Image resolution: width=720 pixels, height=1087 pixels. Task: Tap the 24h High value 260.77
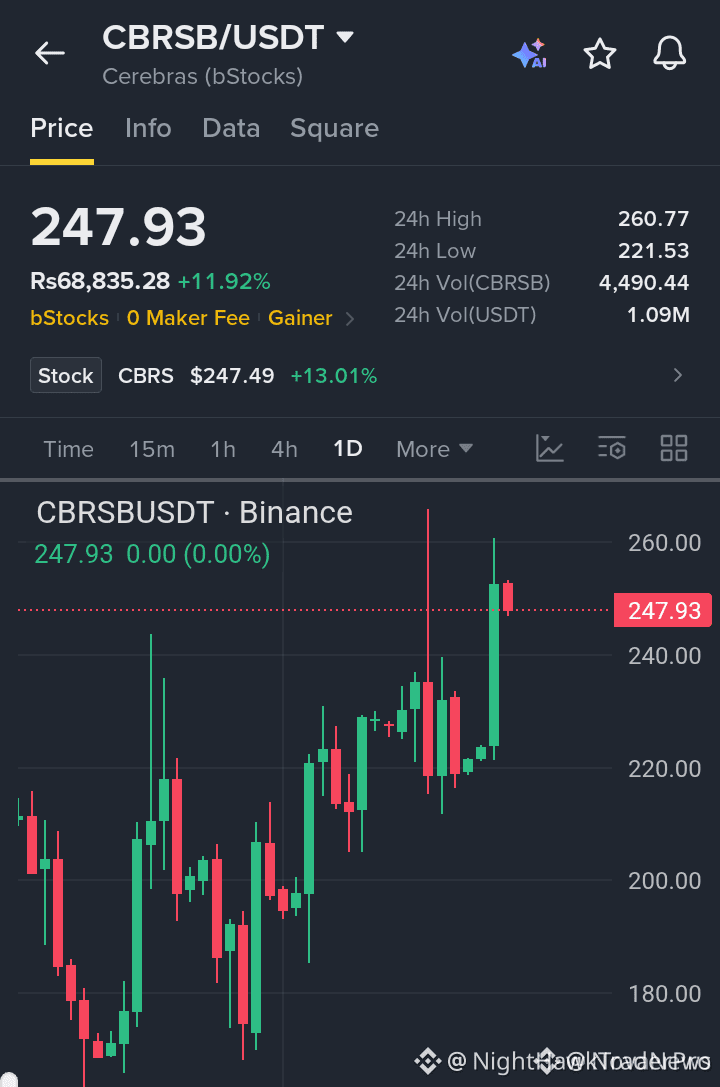(653, 218)
